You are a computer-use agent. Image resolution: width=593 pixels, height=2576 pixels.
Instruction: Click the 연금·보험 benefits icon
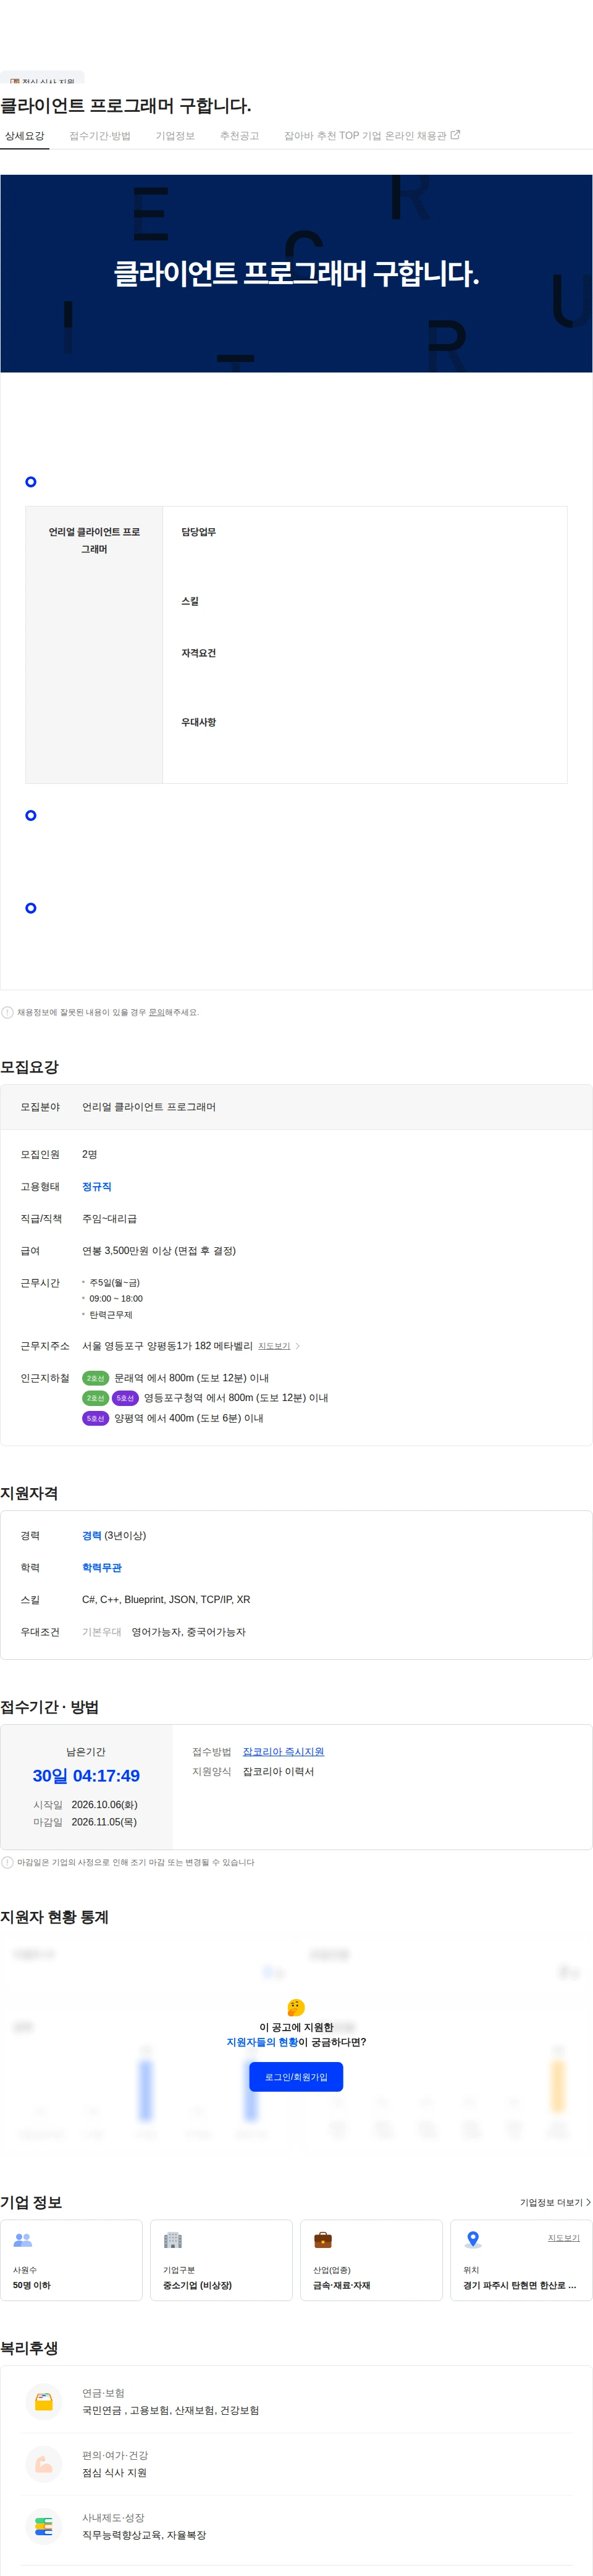pyautogui.click(x=44, y=2401)
